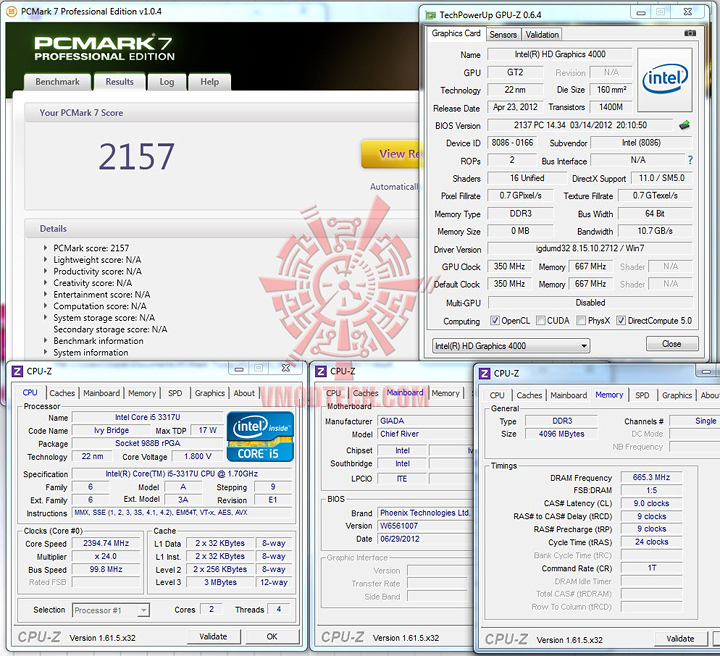Click the GPU-Z screenshot camera icon
Viewport: 720px width, 656px height.
pos(690,34)
